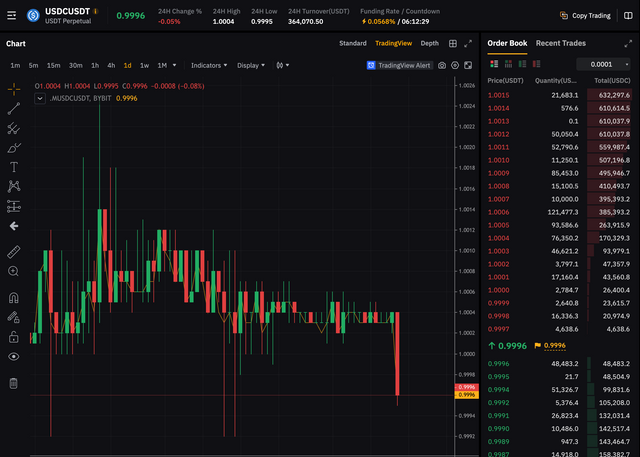The width and height of the screenshot is (640, 457).
Task: Open the Recent Trades tab
Action: (560, 43)
